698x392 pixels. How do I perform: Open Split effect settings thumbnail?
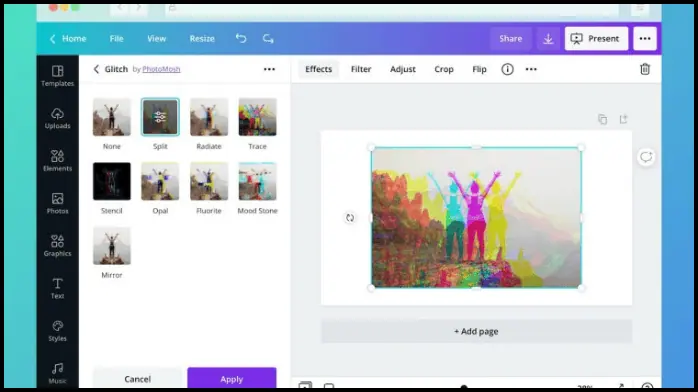[x=160, y=117]
